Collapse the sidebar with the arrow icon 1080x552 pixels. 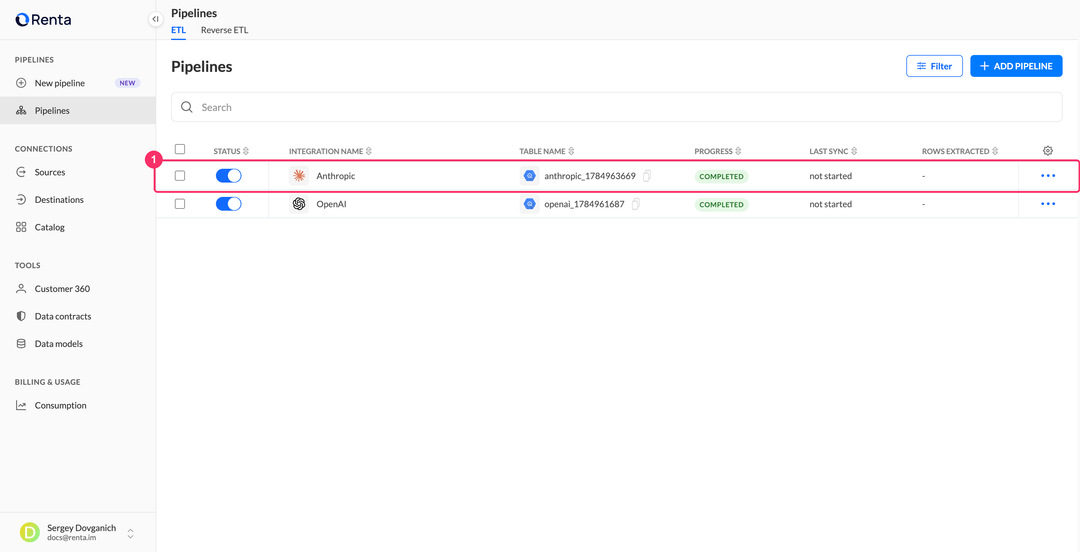pos(156,19)
